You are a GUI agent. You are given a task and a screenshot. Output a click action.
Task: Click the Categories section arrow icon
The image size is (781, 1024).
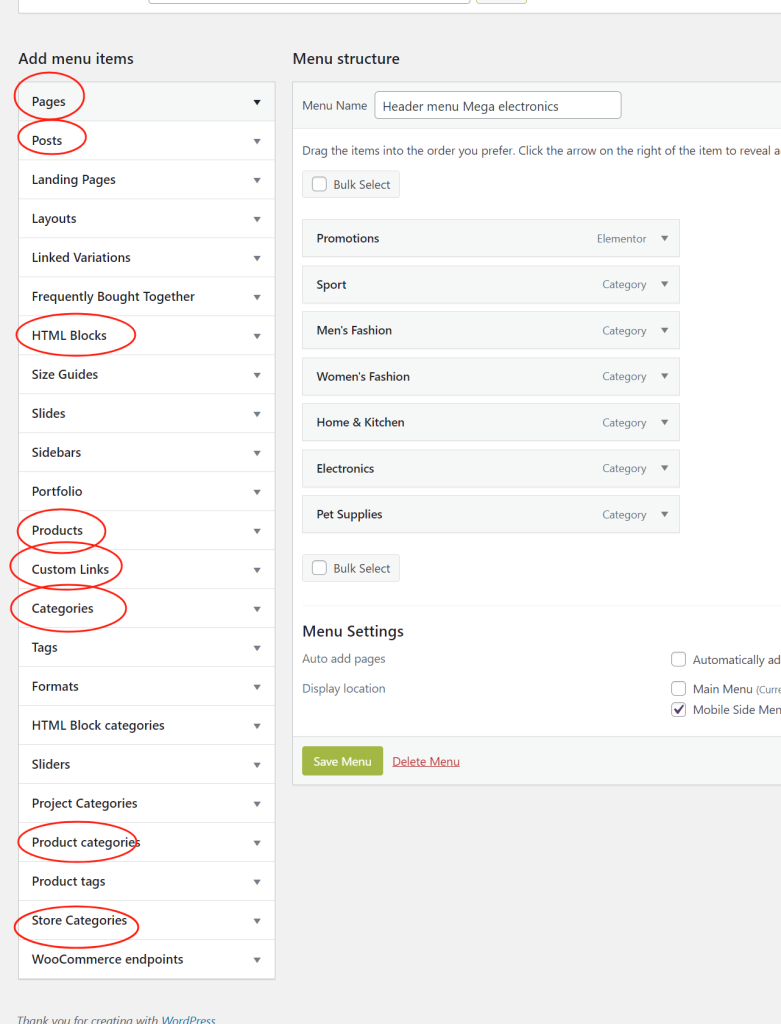pyautogui.click(x=257, y=609)
